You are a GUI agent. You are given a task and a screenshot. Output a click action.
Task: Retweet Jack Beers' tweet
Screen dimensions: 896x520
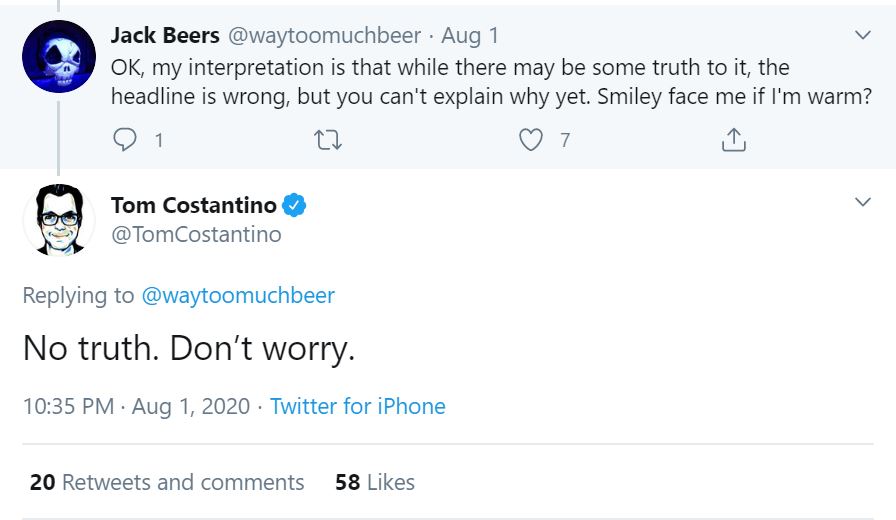327,141
